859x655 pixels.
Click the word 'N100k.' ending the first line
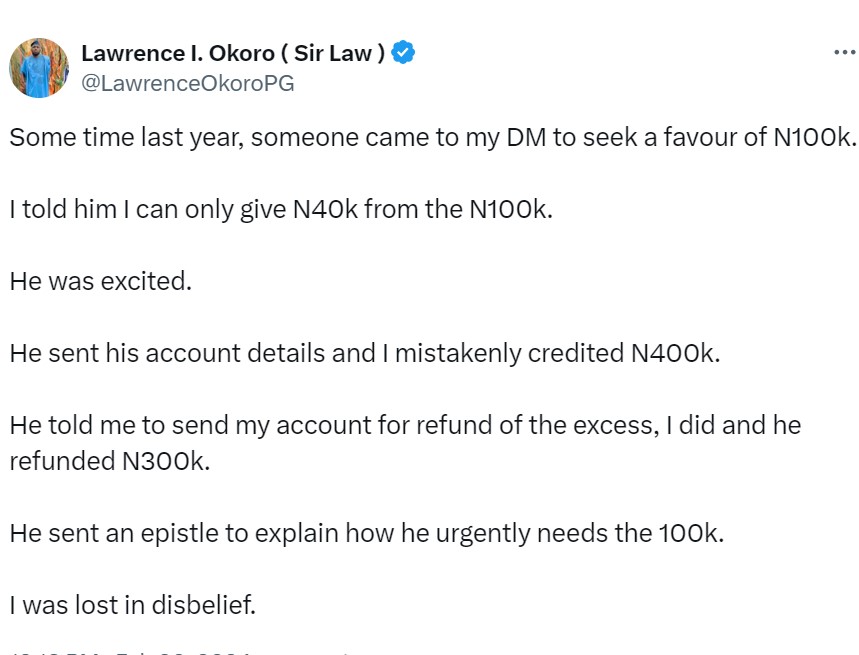pyautogui.click(x=816, y=138)
